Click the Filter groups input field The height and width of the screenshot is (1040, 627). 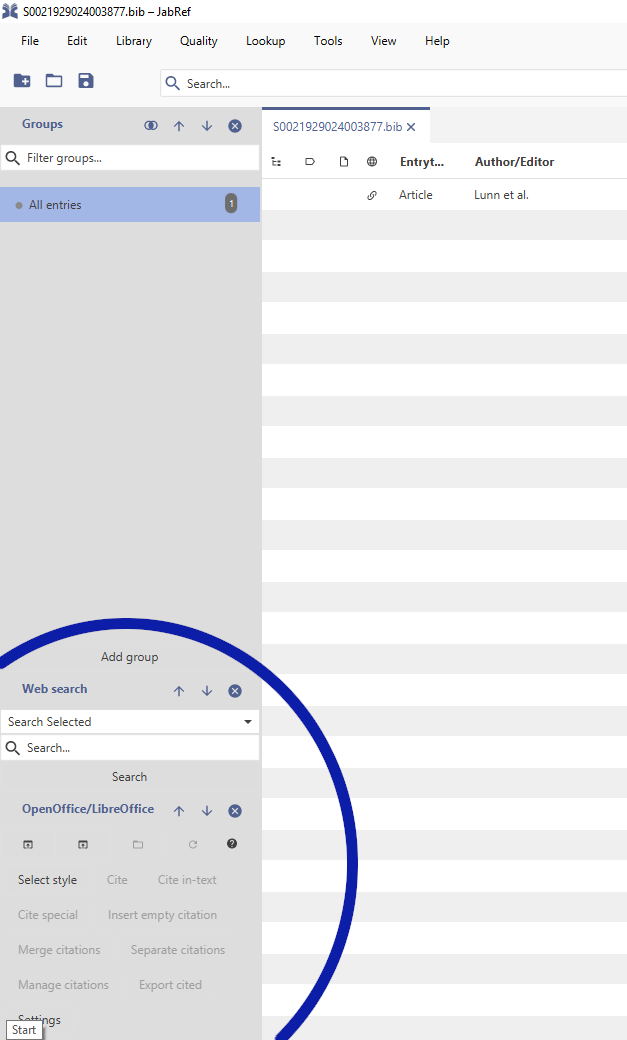[x=135, y=158]
